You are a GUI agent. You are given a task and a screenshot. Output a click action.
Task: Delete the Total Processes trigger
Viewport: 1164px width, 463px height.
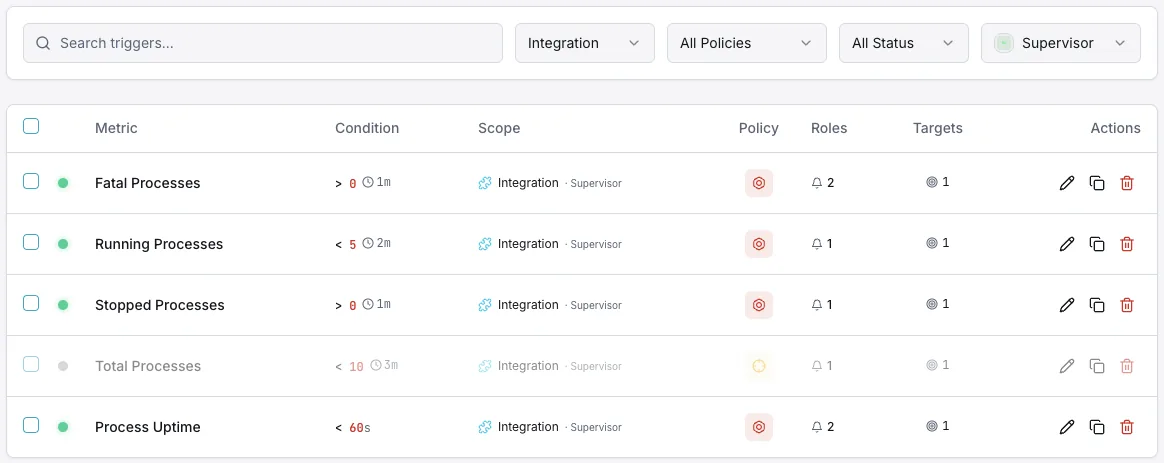tap(1127, 366)
